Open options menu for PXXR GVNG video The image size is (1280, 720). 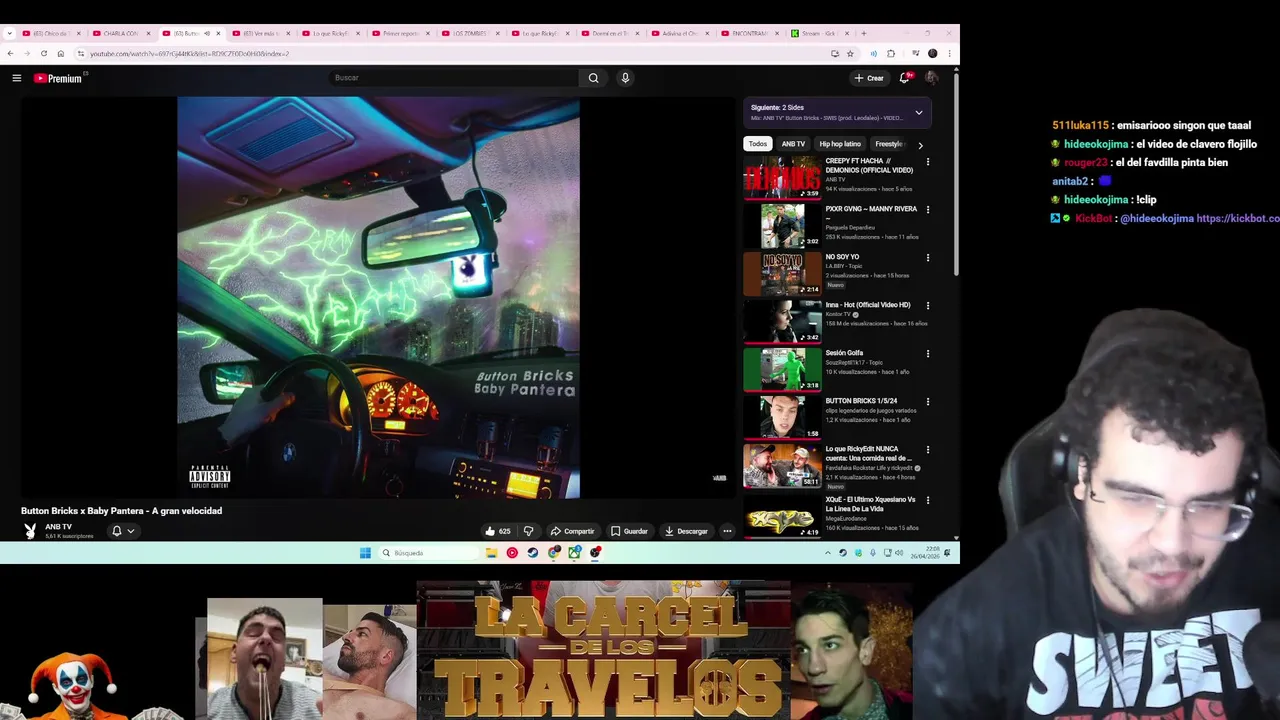[928, 210]
